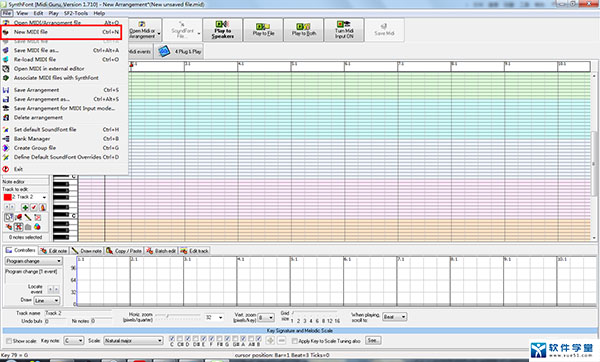Click the Play to Both toolbar button
The image size is (600, 362).
(304, 30)
